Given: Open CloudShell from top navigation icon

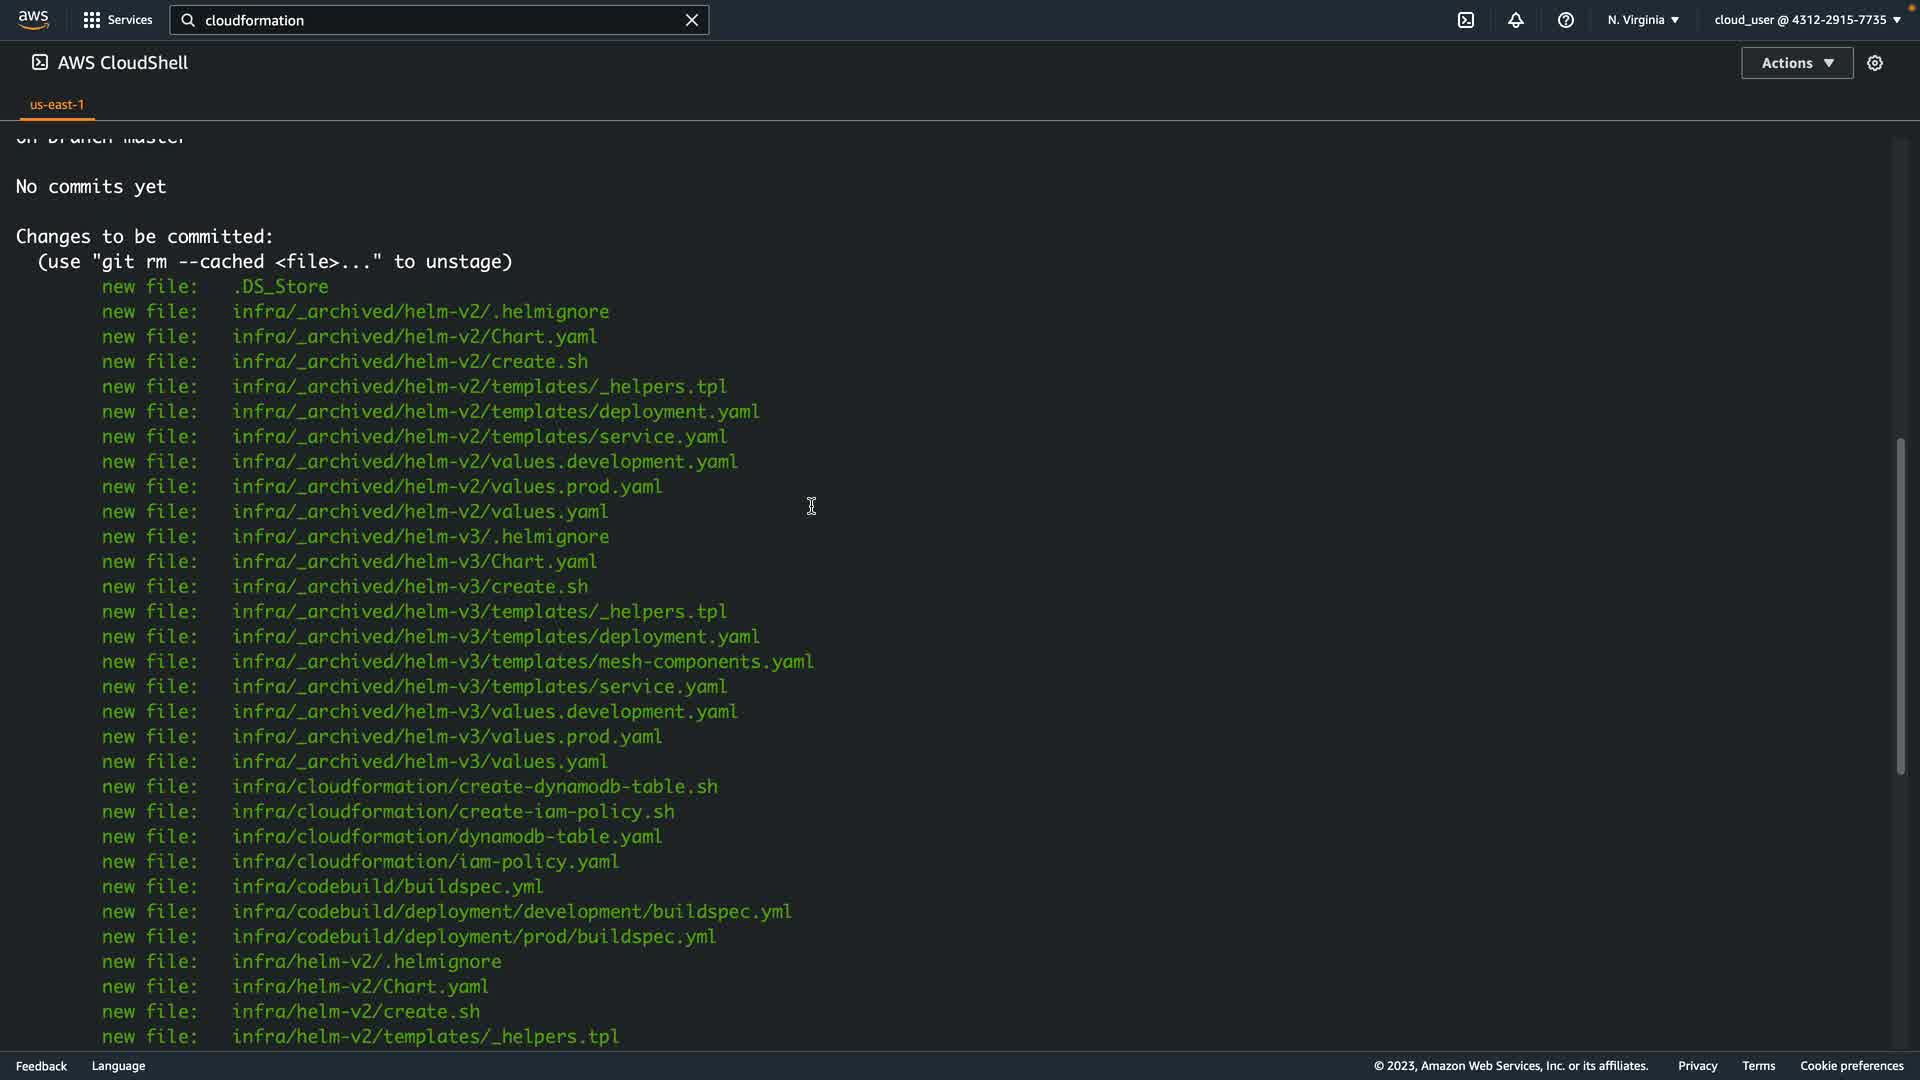Looking at the screenshot, I should 1466,20.
